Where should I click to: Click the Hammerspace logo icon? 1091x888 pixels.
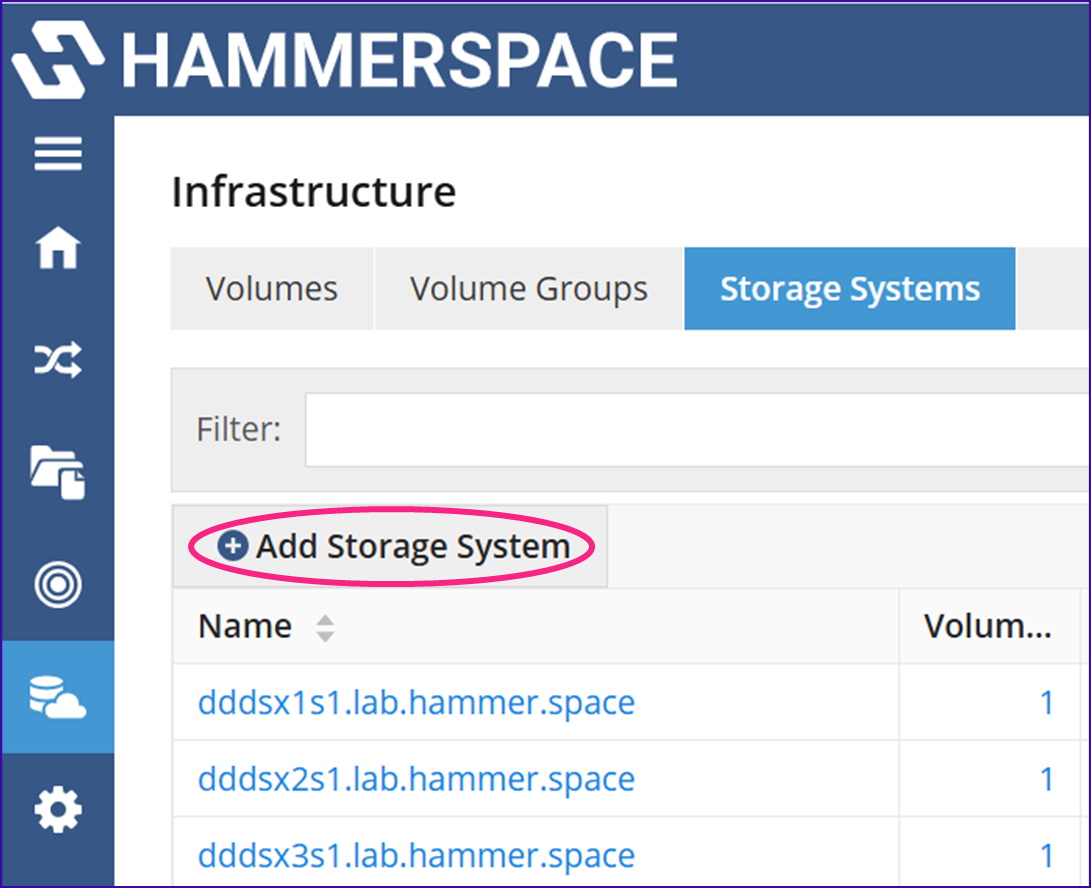(x=58, y=59)
